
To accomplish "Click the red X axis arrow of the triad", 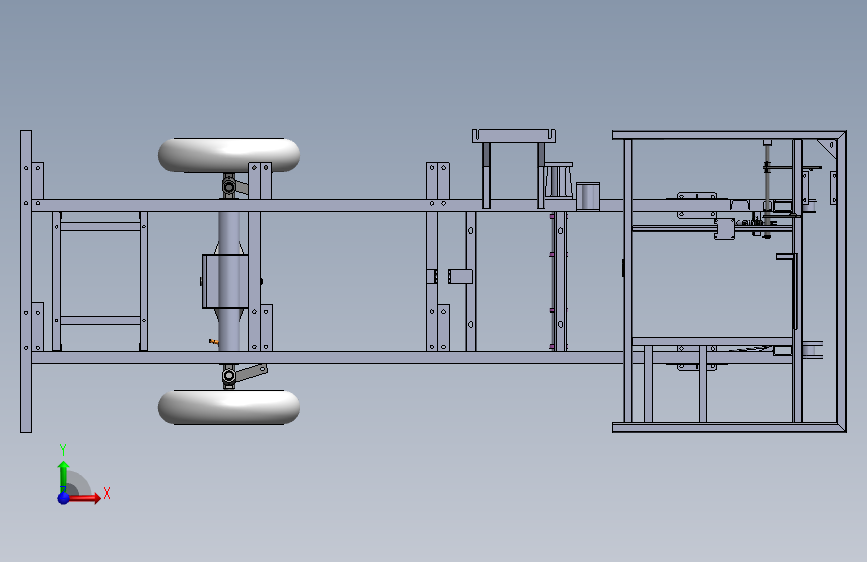I will click(x=84, y=498).
